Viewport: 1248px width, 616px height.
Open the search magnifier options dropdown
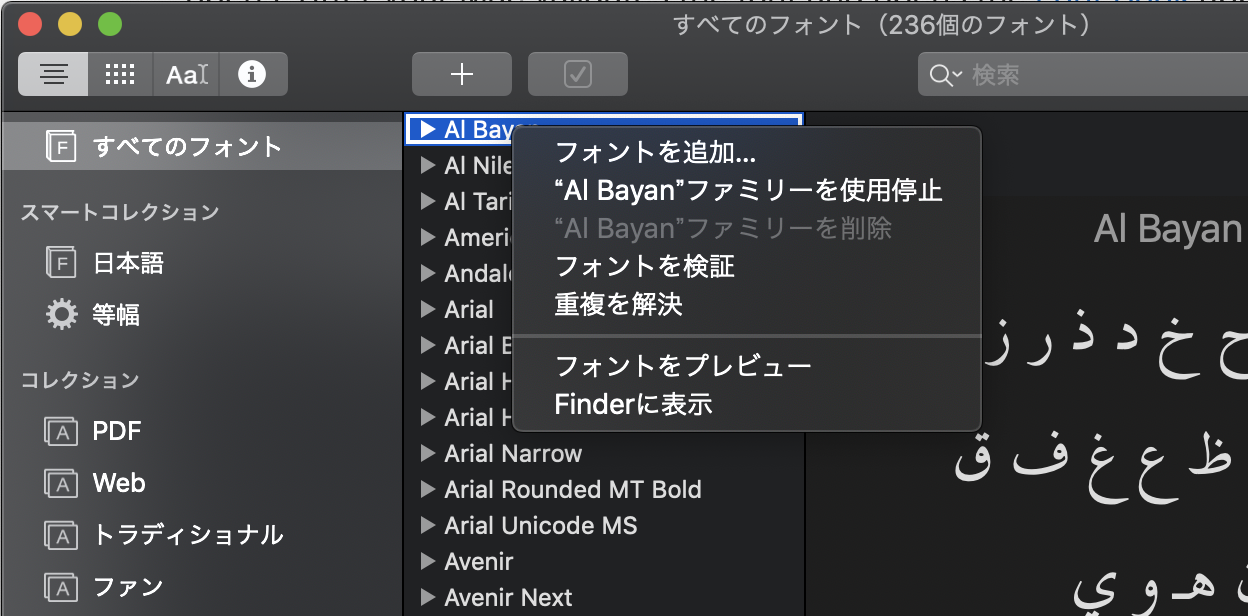click(x=945, y=75)
